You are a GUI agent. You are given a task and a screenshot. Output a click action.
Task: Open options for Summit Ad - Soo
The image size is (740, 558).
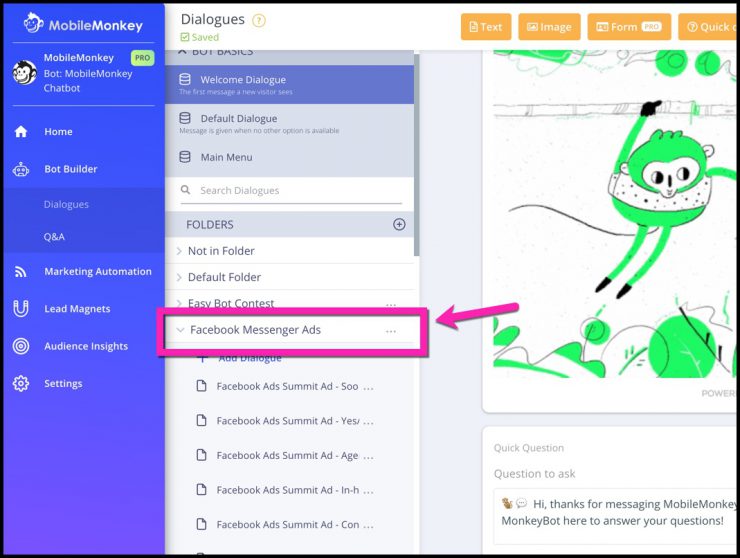point(369,389)
